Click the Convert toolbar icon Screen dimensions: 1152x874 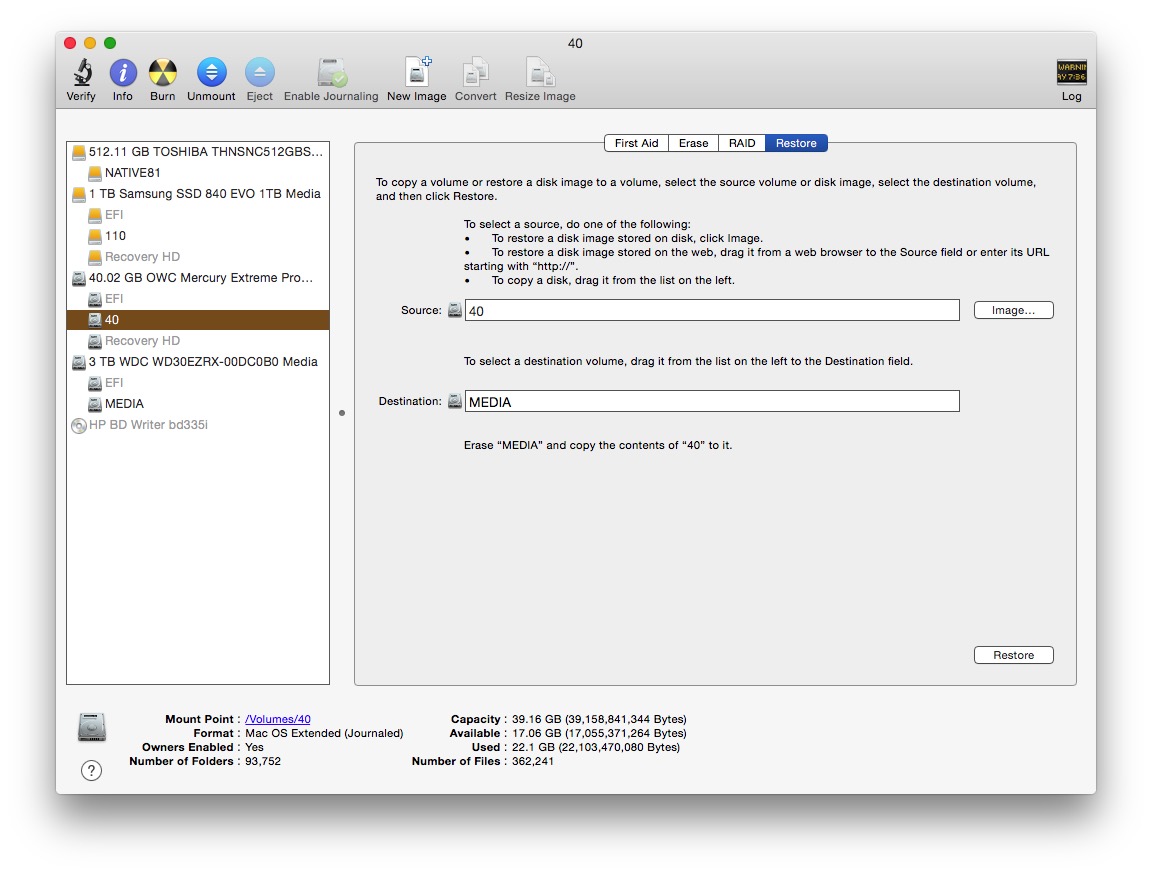(475, 72)
